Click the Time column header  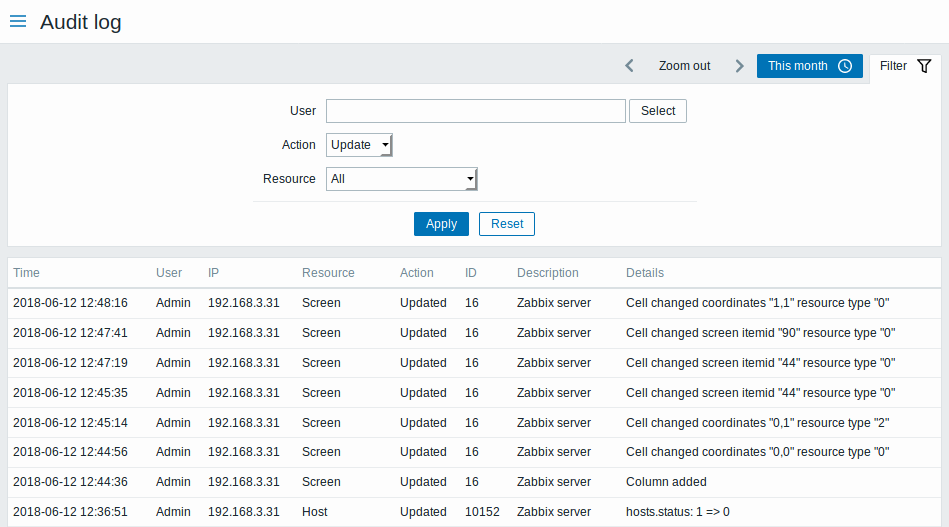26,273
